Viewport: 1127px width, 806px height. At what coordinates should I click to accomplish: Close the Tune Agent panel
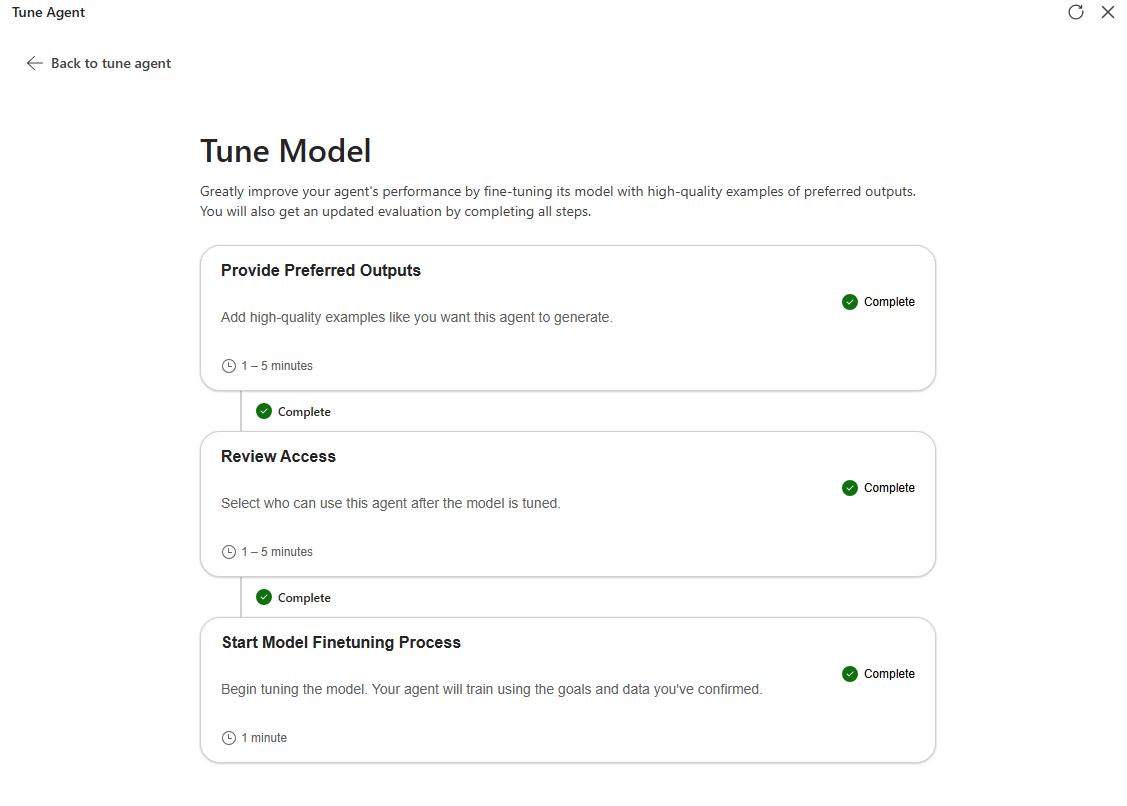click(x=1108, y=12)
